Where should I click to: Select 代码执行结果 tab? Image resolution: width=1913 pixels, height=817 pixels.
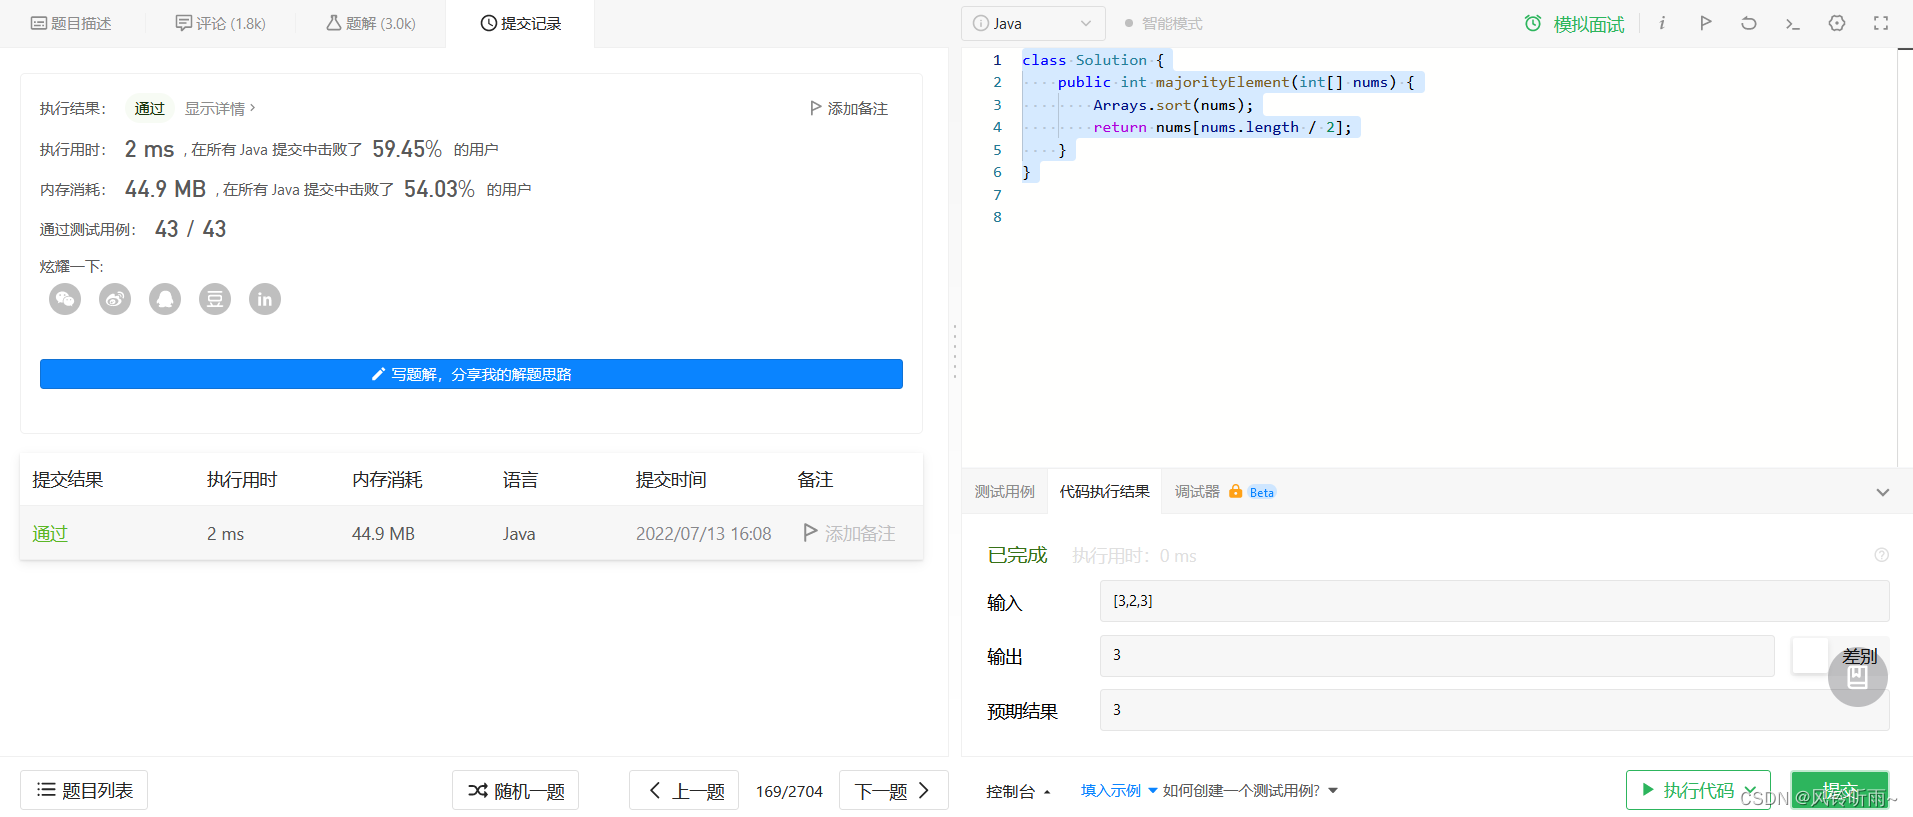pyautogui.click(x=1104, y=492)
